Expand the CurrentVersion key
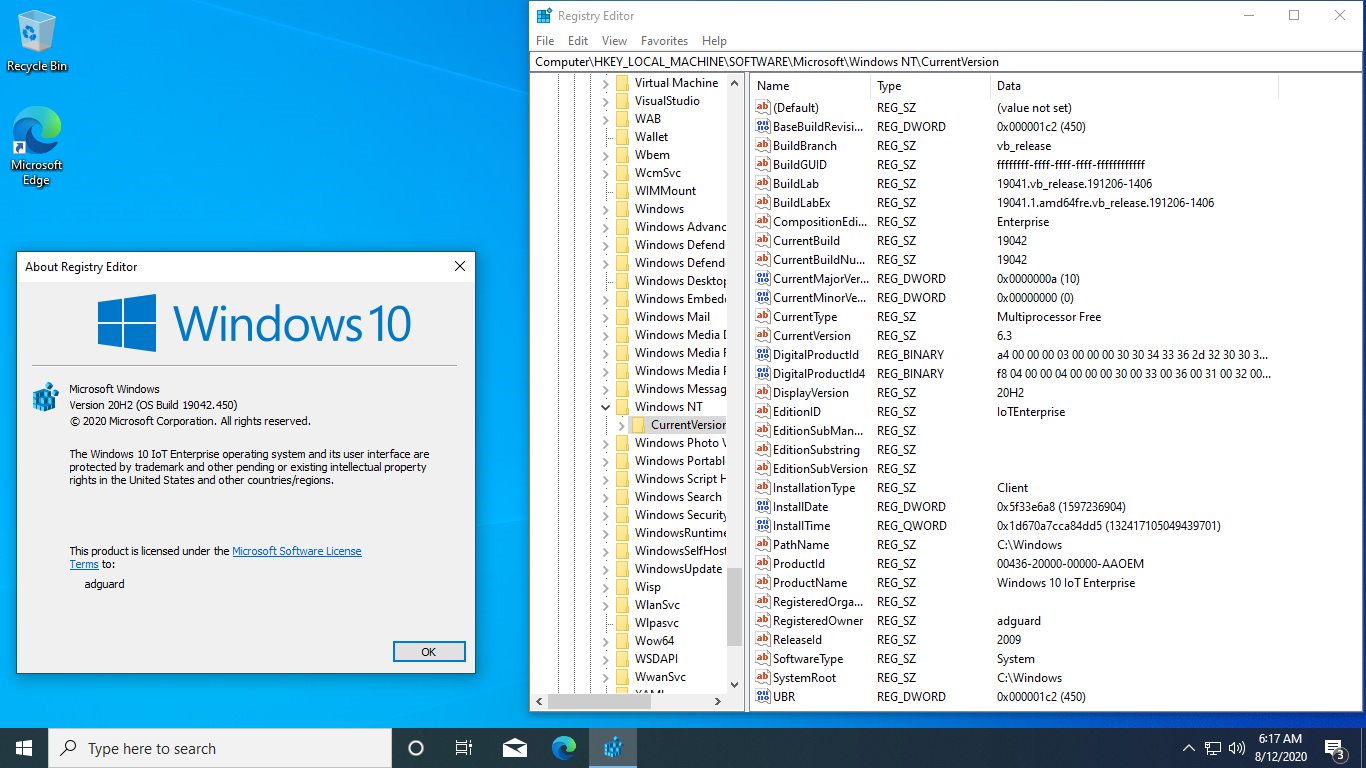Viewport: 1366px width, 768px height. (622, 425)
